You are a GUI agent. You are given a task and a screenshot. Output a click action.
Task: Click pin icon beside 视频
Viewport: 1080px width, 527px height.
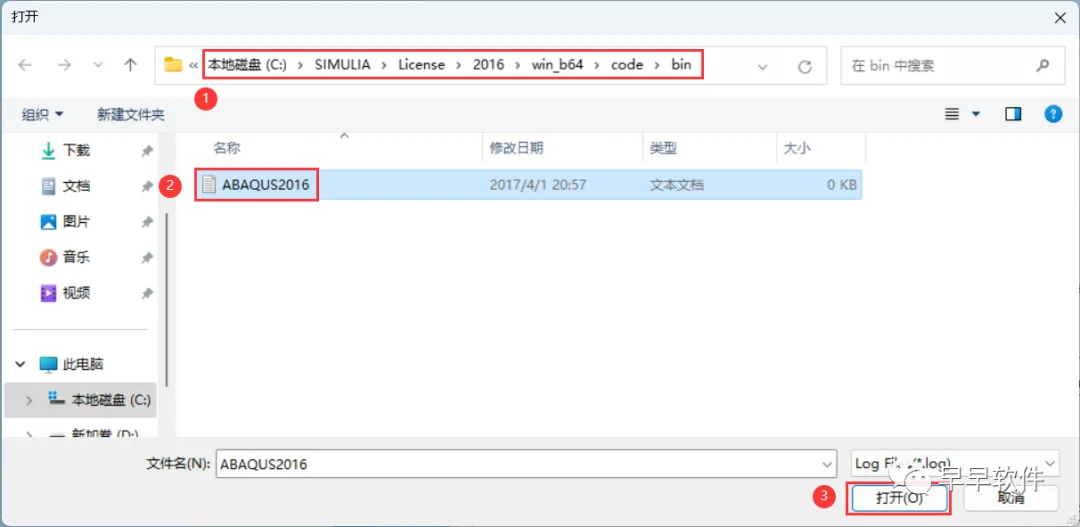click(x=147, y=294)
